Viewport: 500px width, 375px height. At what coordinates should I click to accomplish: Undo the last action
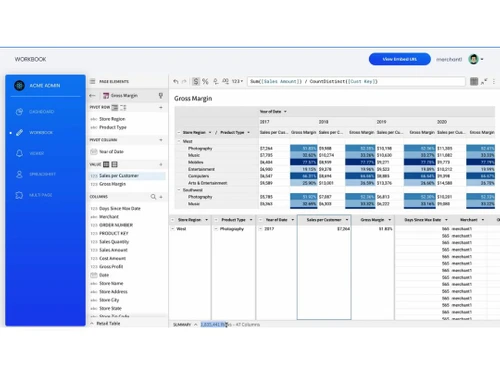pos(176,81)
